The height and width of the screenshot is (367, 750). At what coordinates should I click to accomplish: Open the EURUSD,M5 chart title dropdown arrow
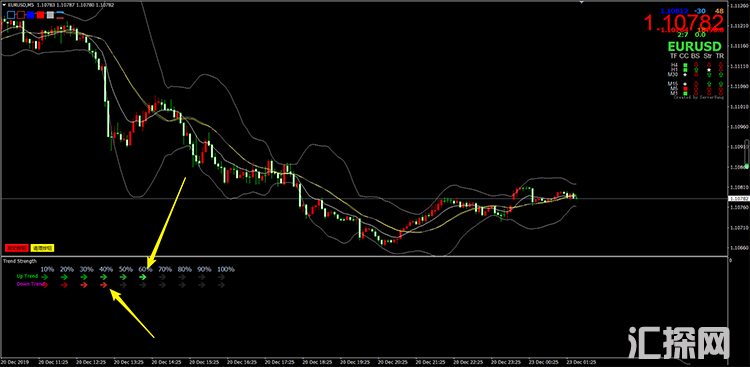pyautogui.click(x=4, y=4)
